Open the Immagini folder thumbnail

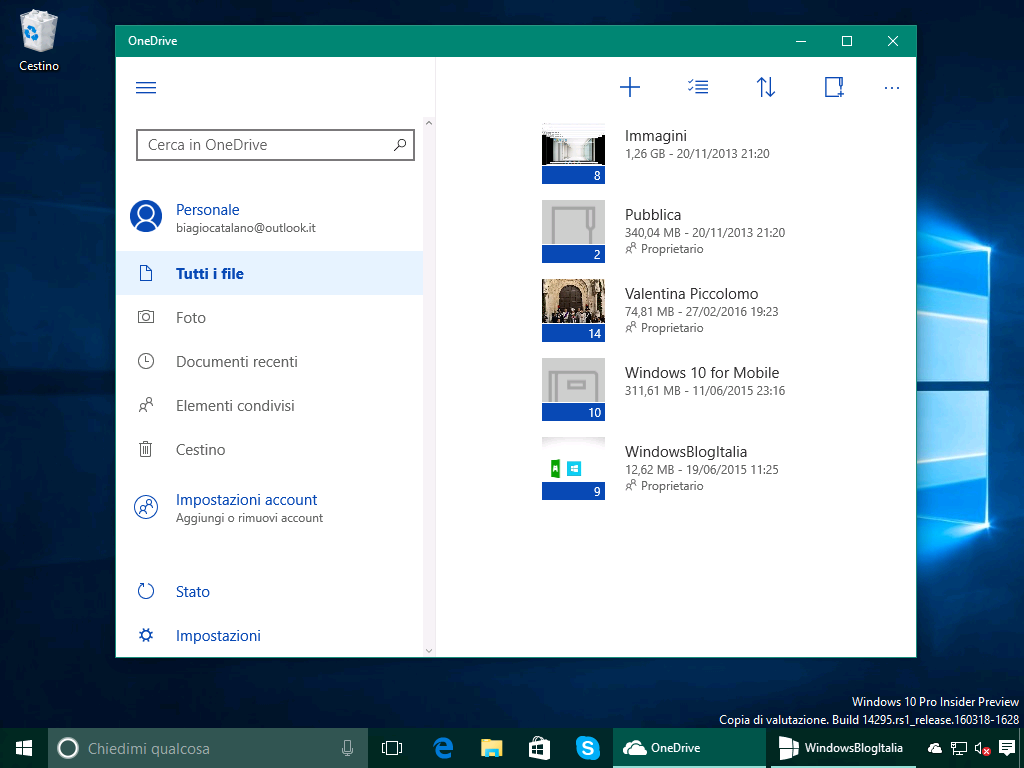[573, 153]
